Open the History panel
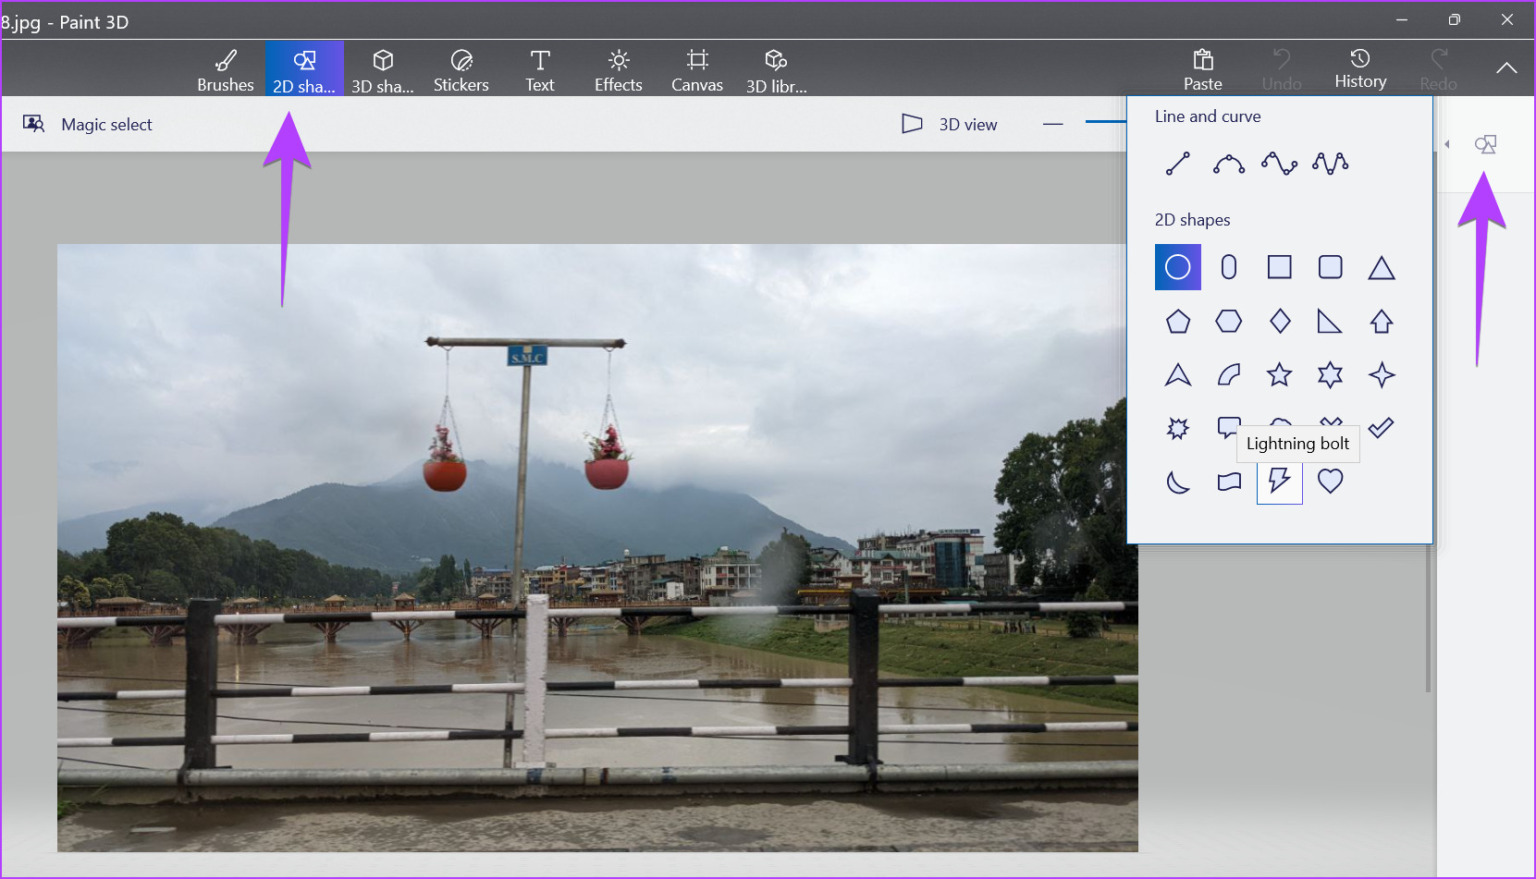This screenshot has height=879, width=1536. [x=1360, y=68]
